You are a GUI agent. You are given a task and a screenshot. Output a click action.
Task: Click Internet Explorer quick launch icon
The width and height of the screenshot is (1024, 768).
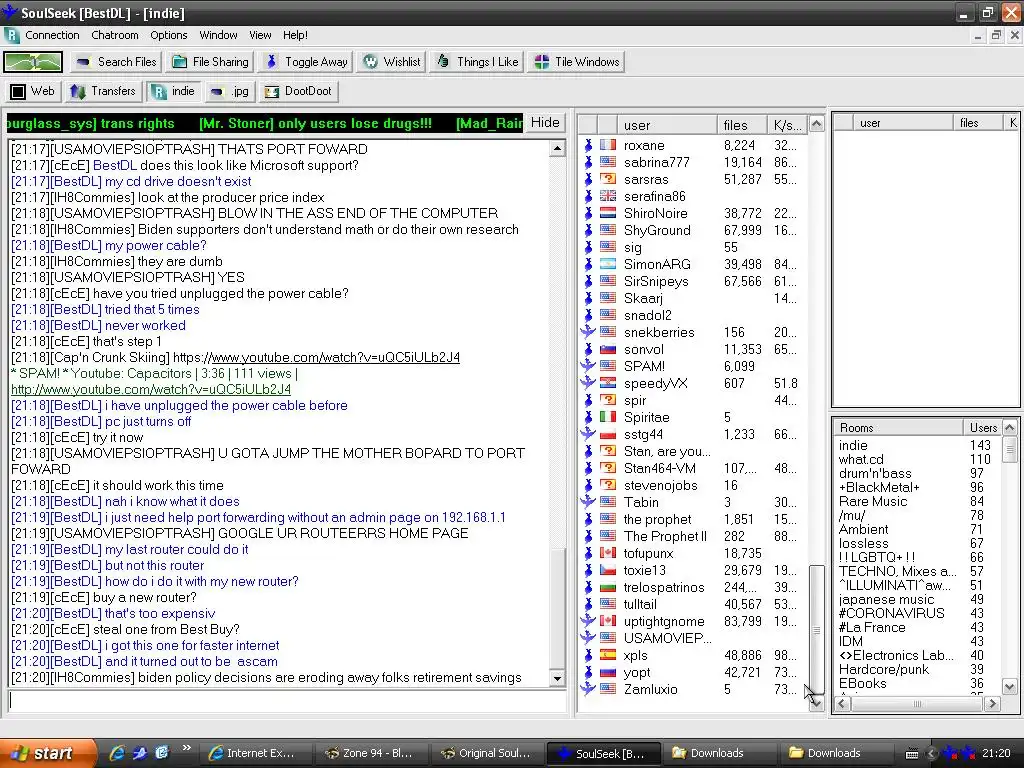pyautogui.click(x=117, y=753)
